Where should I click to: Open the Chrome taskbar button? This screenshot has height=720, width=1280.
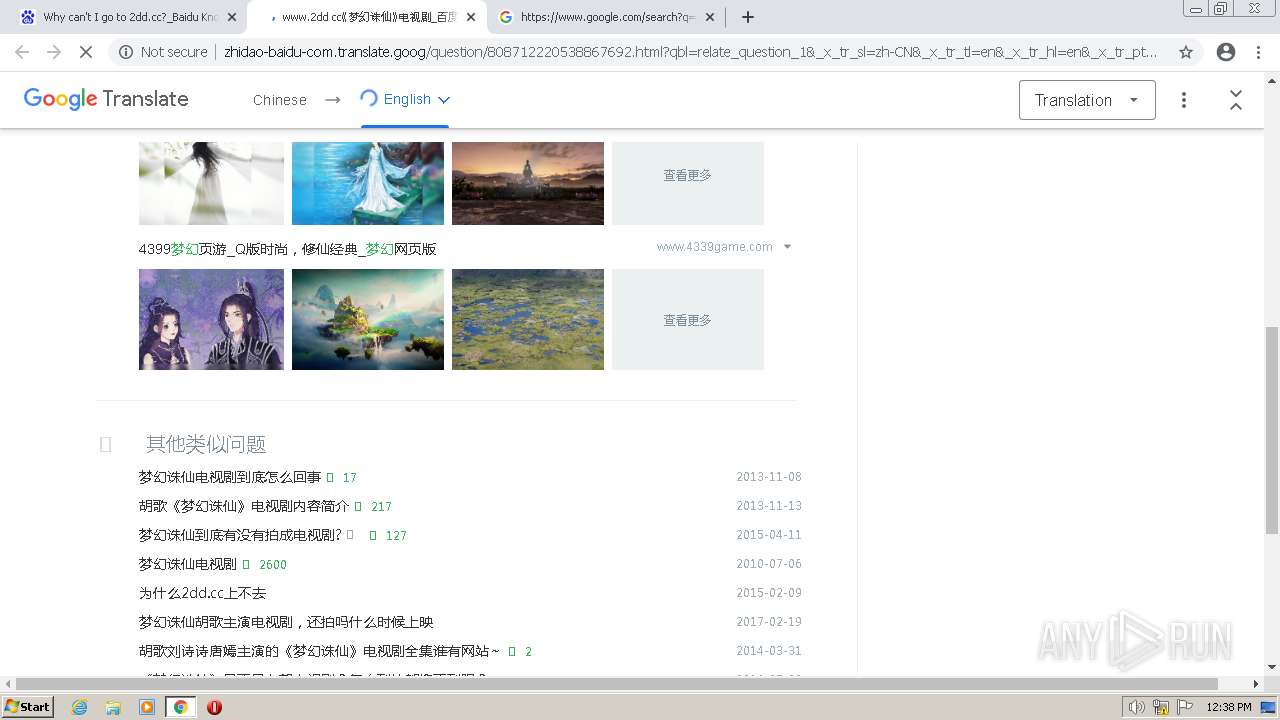181,707
